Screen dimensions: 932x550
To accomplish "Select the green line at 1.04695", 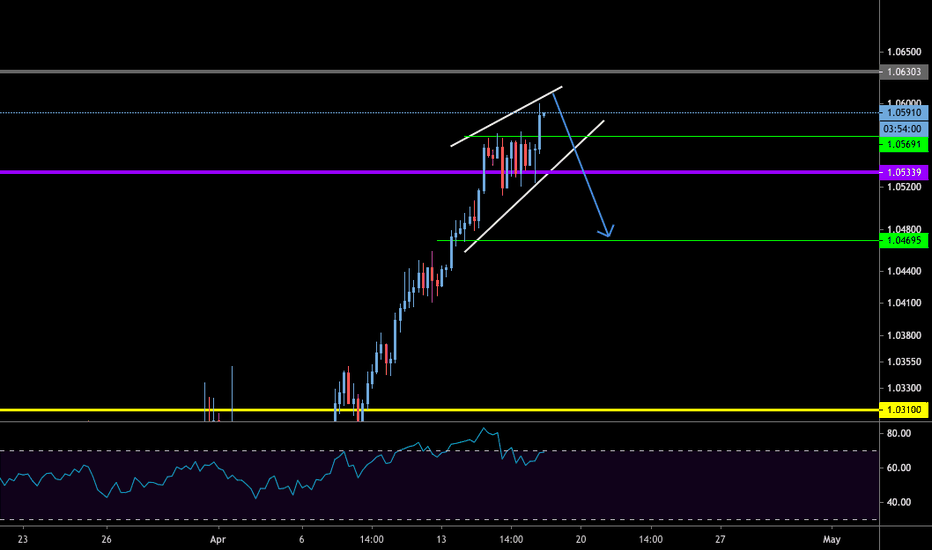I will [659, 241].
